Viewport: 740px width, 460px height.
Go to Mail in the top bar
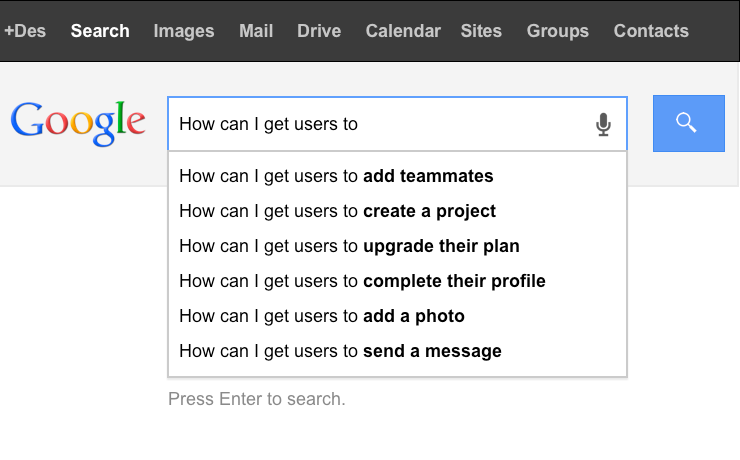(256, 31)
